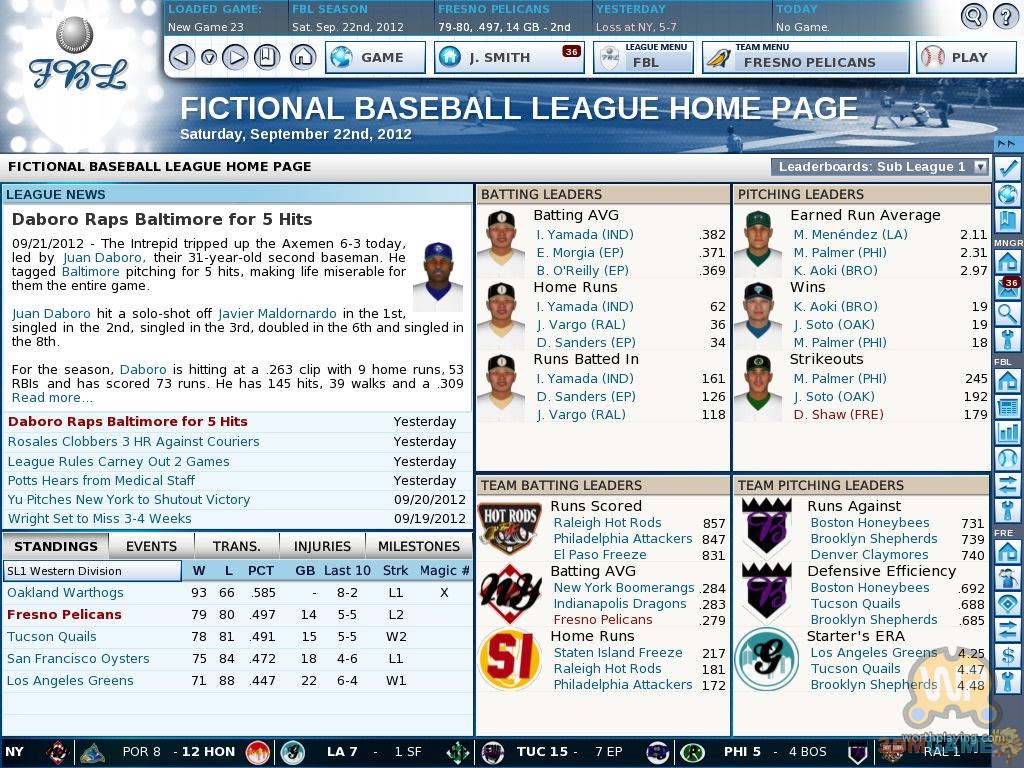Open the Team Menu Fresno Pelicans
Image resolution: width=1024 pixels, height=768 pixels.
(x=805, y=57)
